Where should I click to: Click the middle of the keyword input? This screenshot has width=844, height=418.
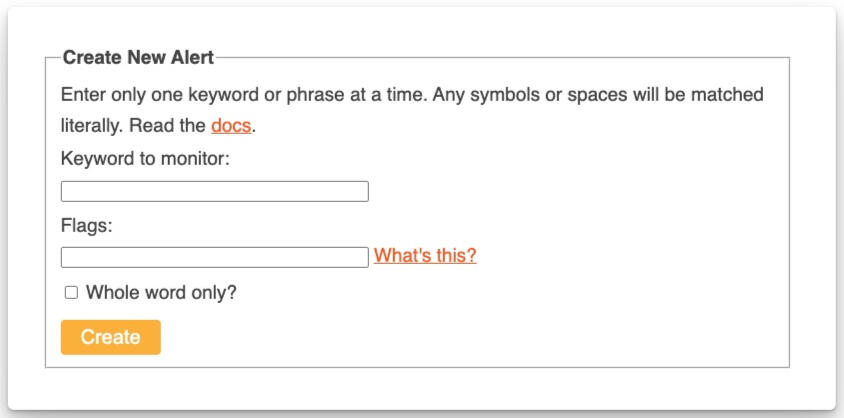pyautogui.click(x=214, y=192)
